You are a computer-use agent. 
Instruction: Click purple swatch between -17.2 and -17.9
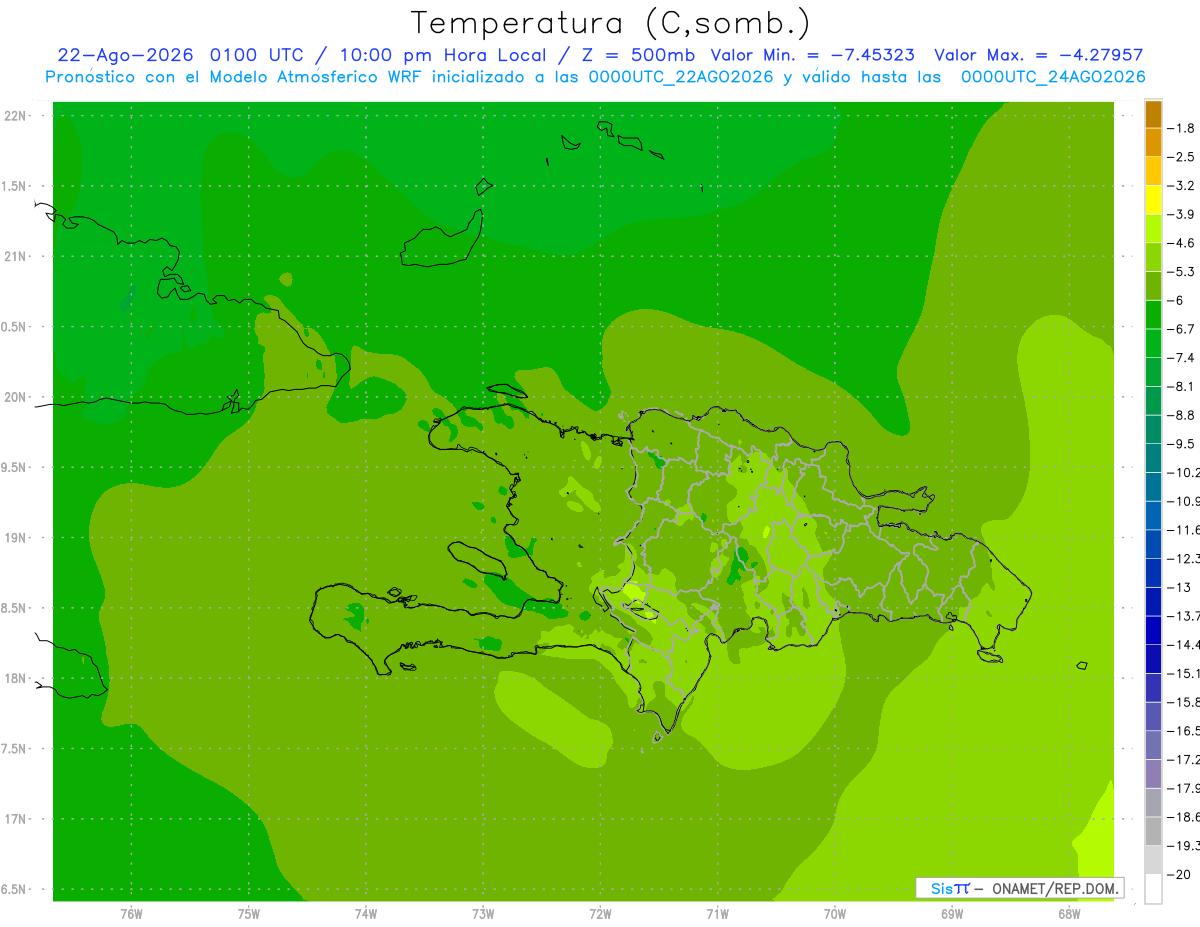point(1153,773)
